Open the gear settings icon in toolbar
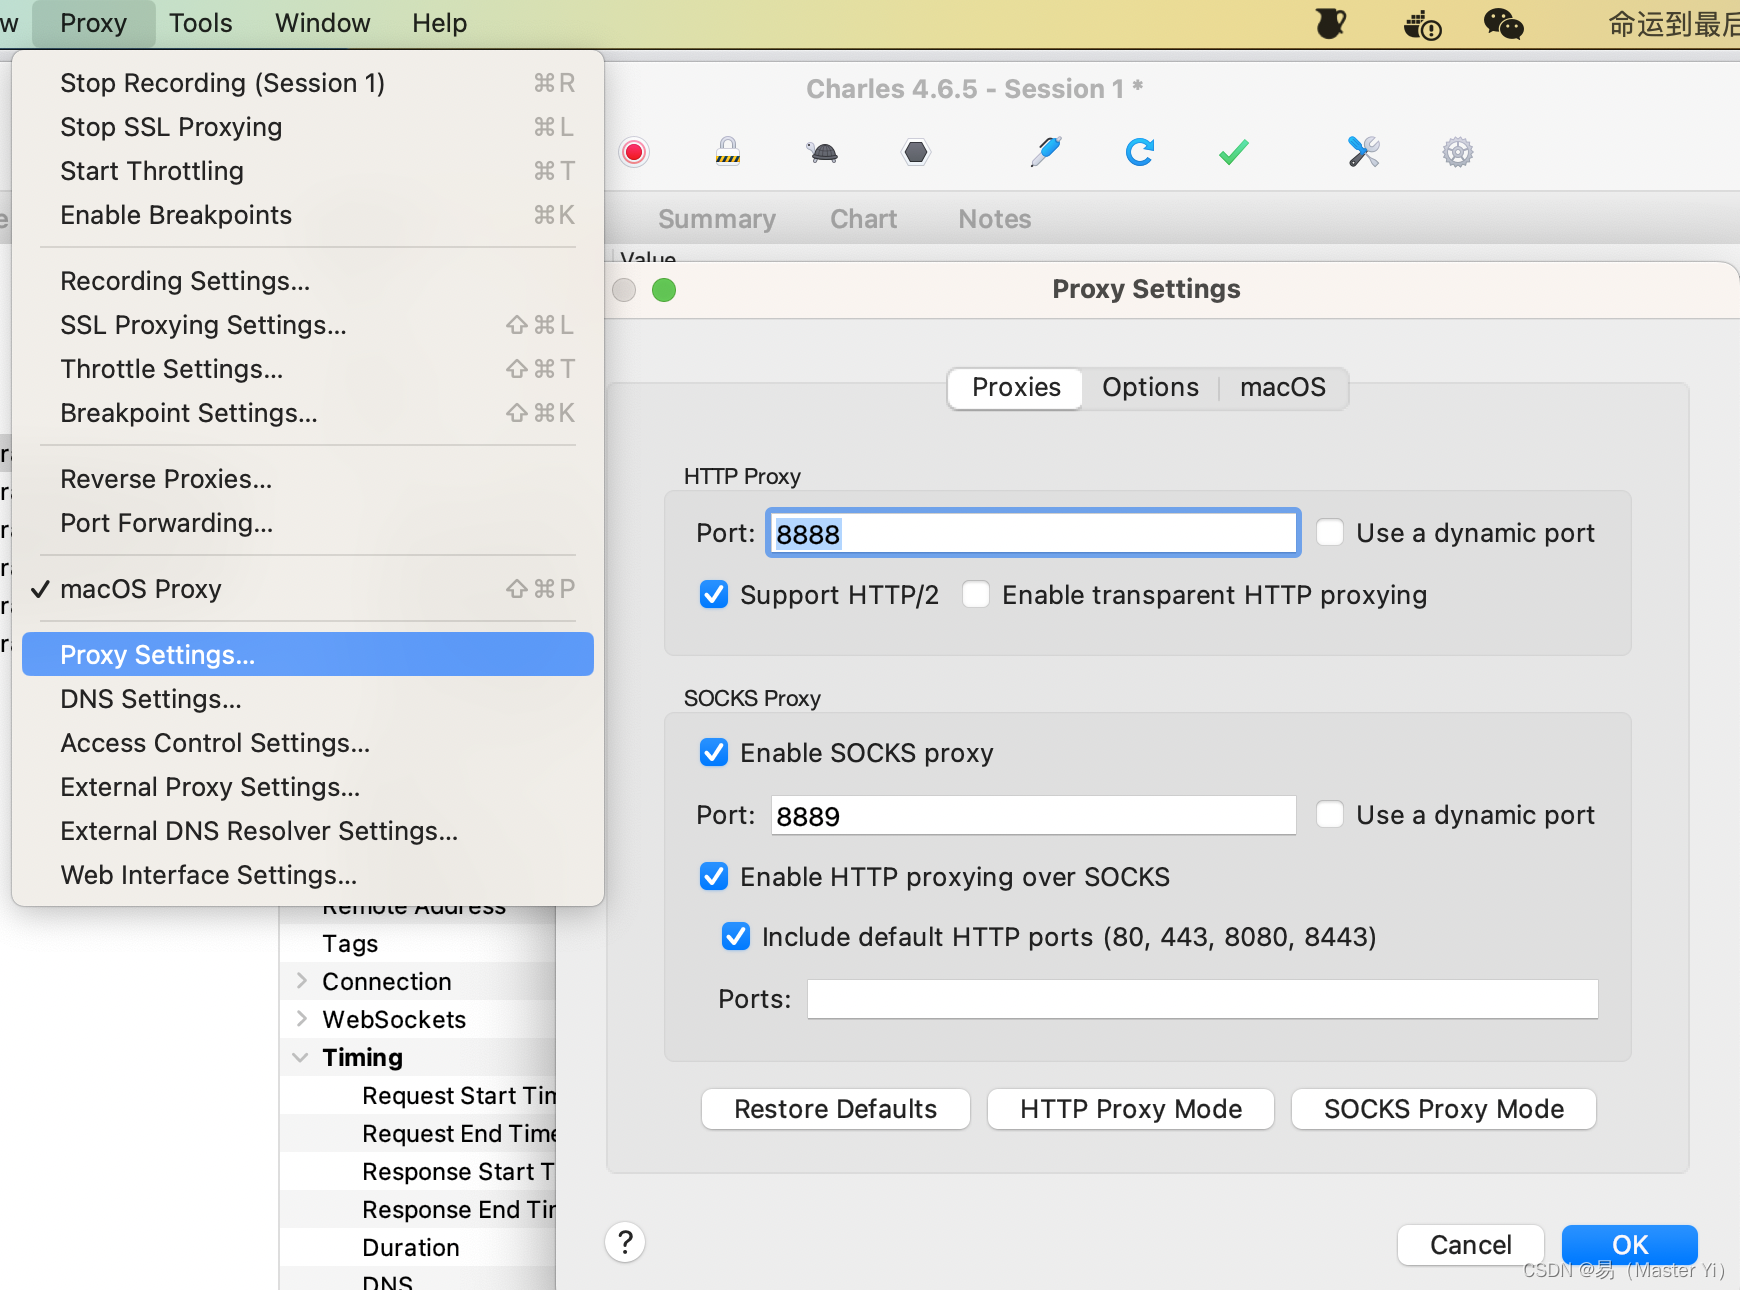The width and height of the screenshot is (1740, 1290). [1458, 152]
